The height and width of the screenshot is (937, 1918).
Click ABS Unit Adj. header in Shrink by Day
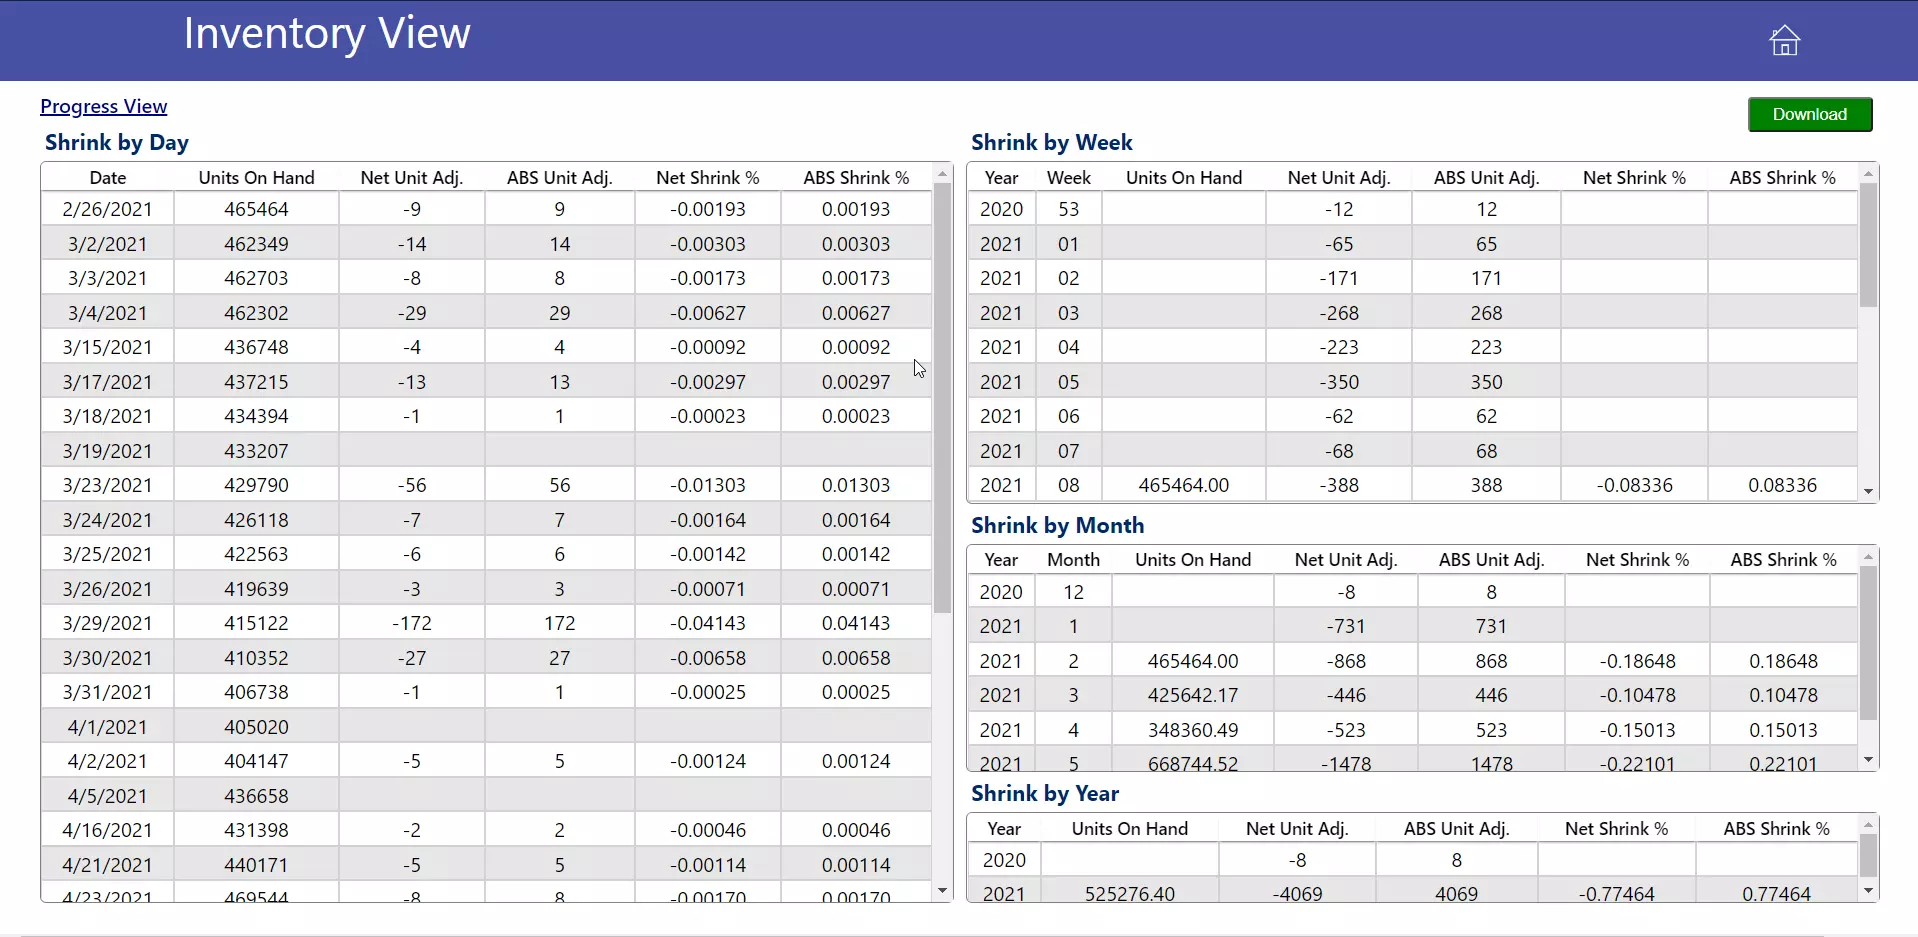click(559, 177)
